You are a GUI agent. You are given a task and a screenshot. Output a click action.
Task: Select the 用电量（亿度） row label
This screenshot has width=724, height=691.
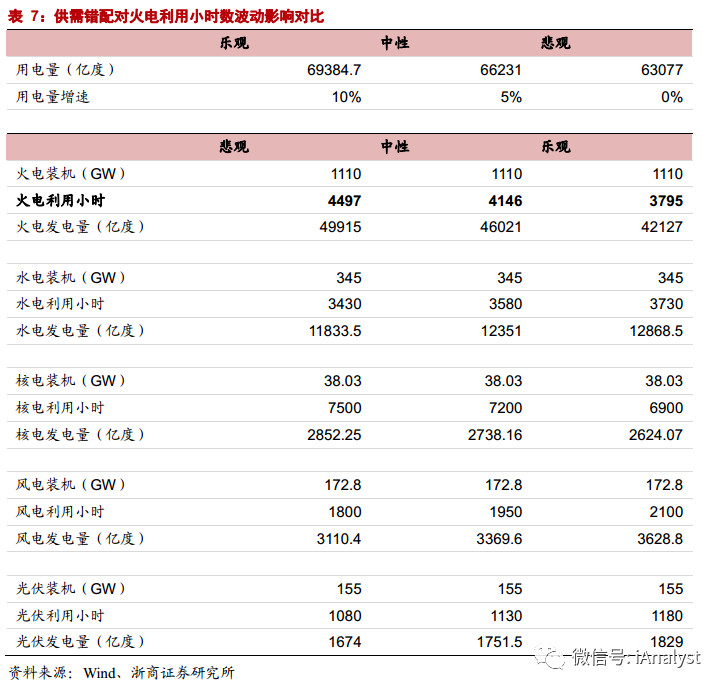(x=67, y=70)
